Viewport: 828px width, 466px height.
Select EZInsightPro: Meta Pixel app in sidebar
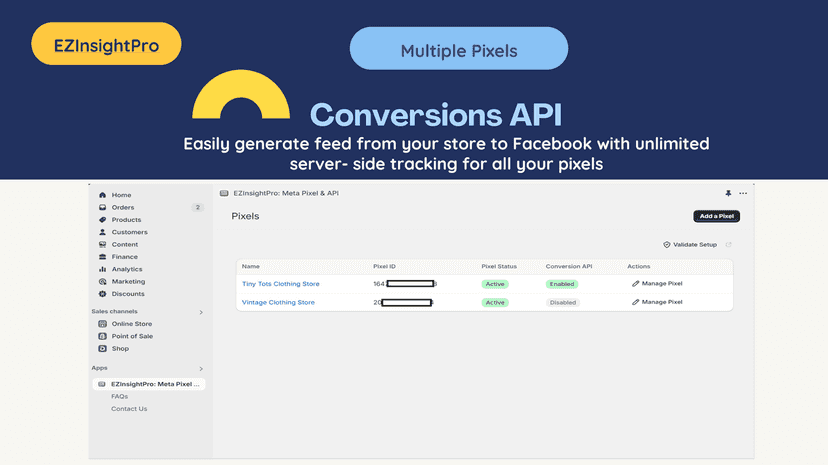point(149,384)
